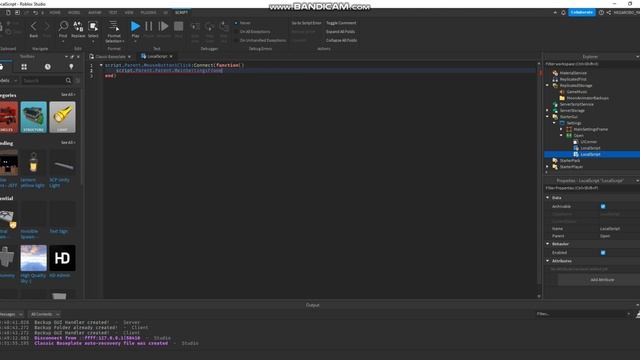Click Expand All Folds action
640x360 pixels.
tap(340, 32)
